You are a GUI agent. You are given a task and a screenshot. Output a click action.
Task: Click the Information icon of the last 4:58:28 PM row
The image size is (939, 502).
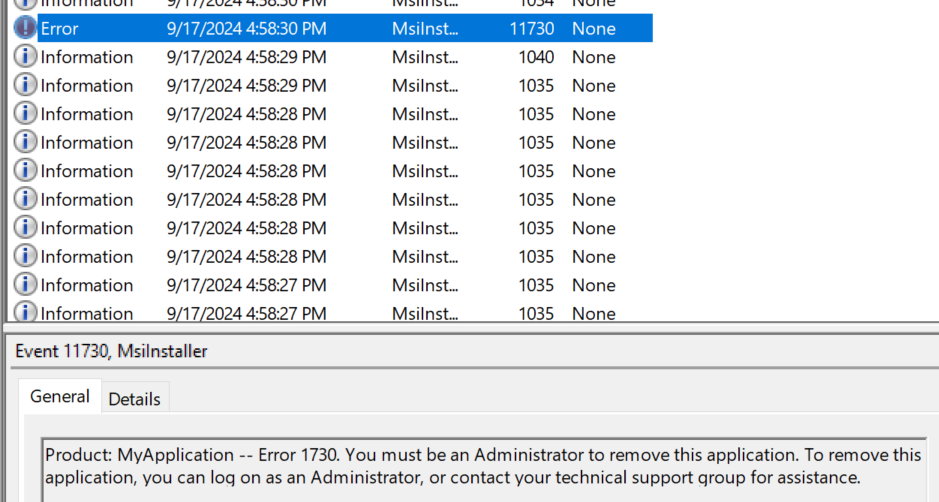25,256
